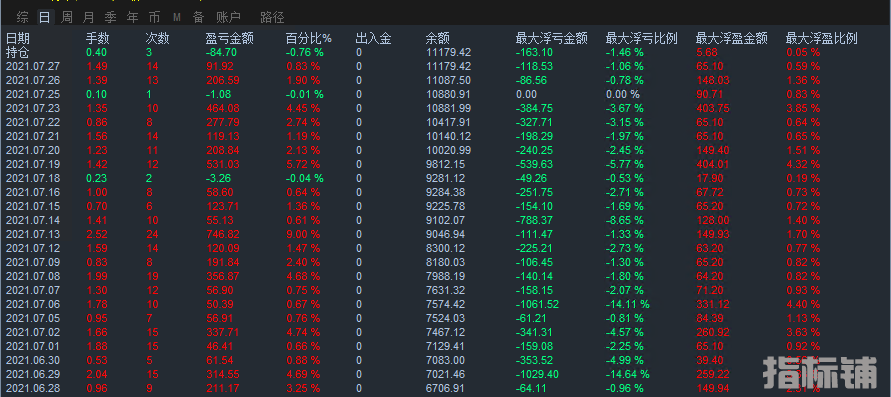
Task: Select the 持仓 holdings row
Action: pyautogui.click(x=446, y=52)
